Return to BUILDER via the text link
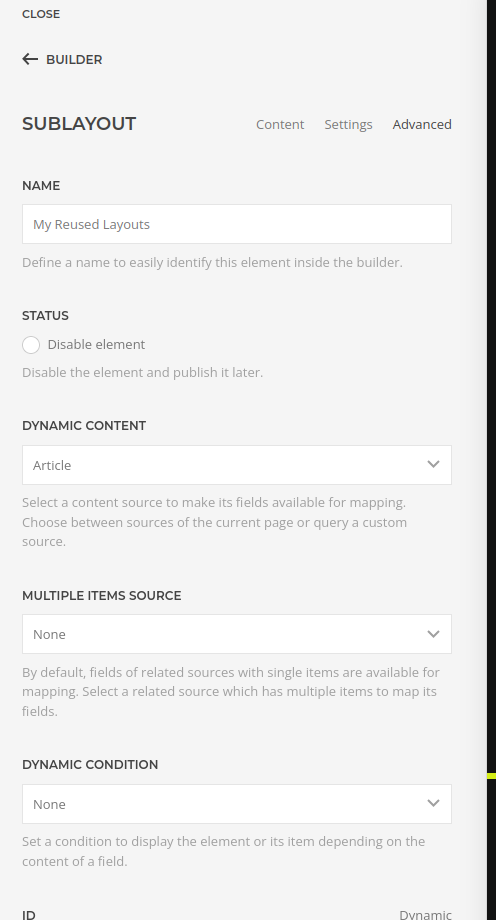The height and width of the screenshot is (920, 496). click(x=74, y=59)
